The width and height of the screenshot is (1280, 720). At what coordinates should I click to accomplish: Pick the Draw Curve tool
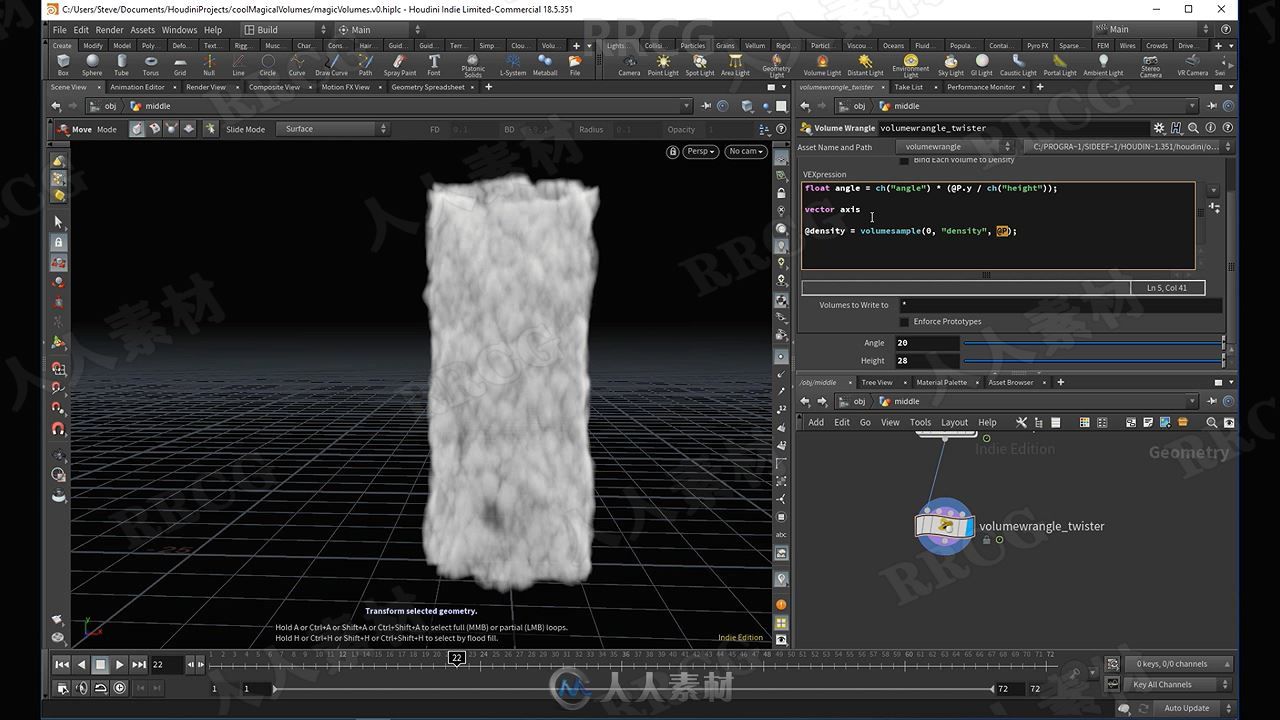click(331, 65)
